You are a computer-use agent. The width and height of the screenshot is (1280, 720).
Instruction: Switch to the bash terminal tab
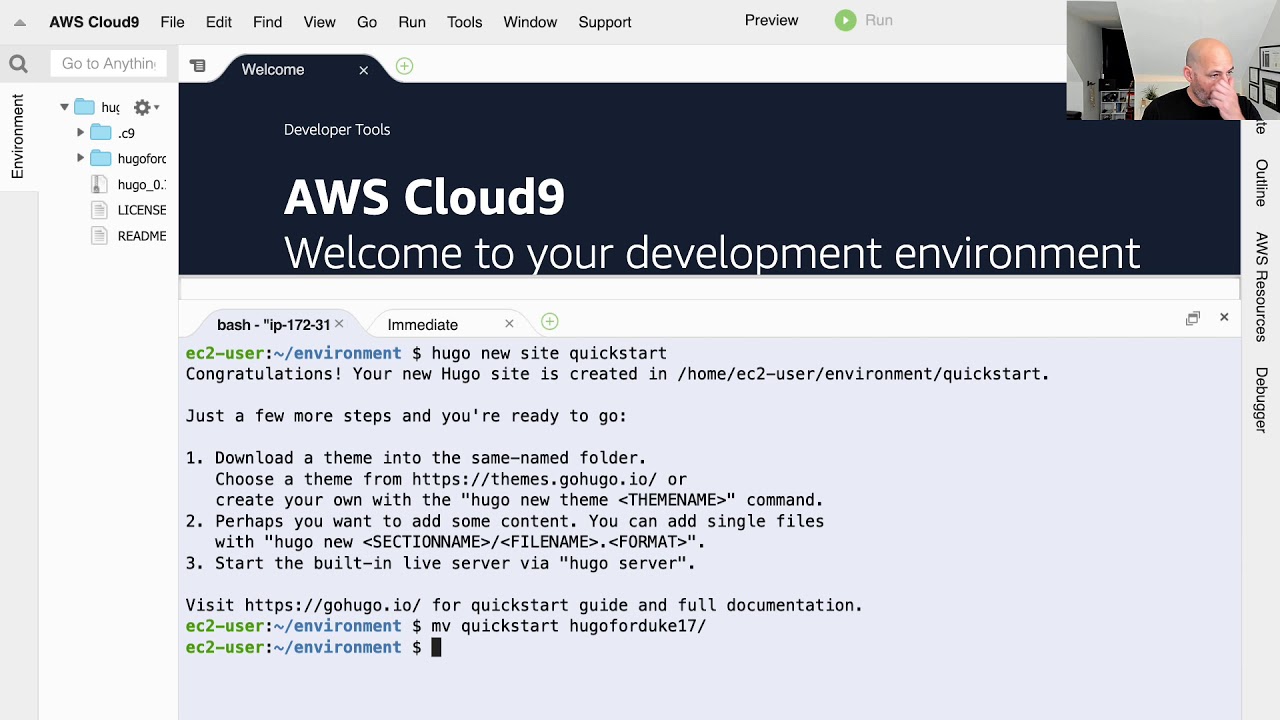[x=273, y=325]
